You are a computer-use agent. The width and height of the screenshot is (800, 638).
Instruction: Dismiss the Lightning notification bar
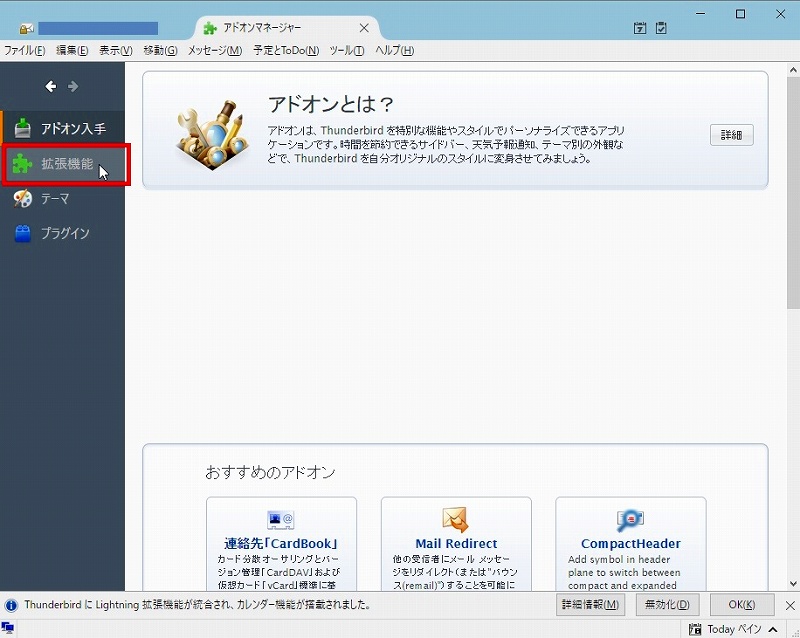point(790,605)
